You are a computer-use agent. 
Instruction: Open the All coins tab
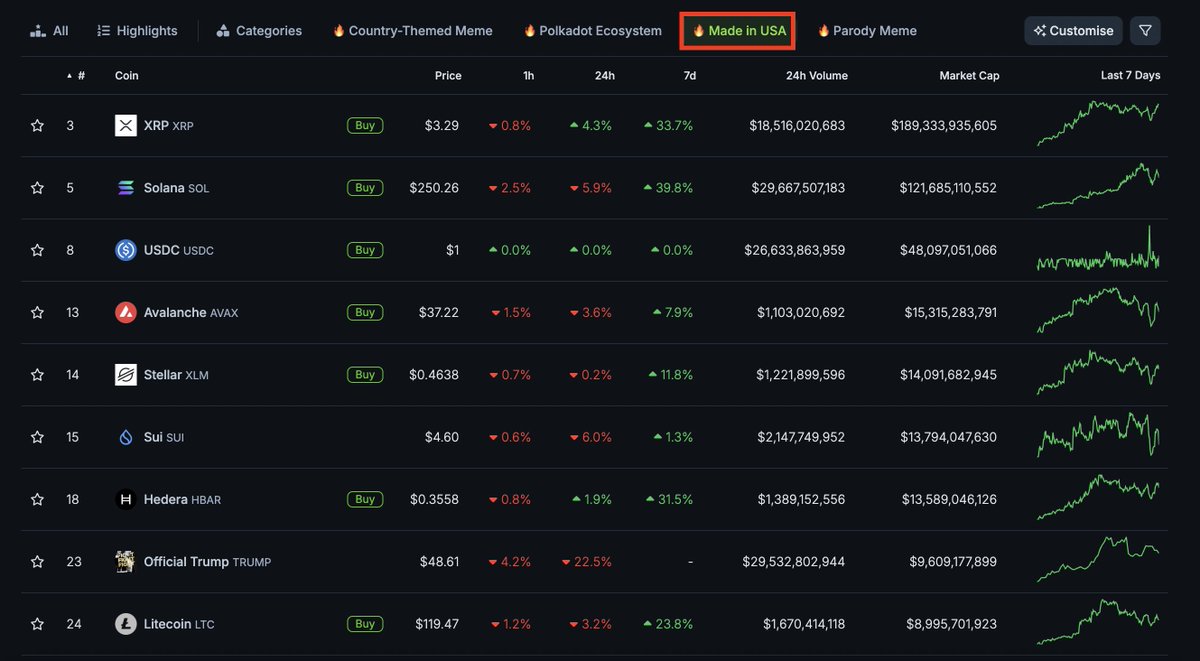pos(49,31)
